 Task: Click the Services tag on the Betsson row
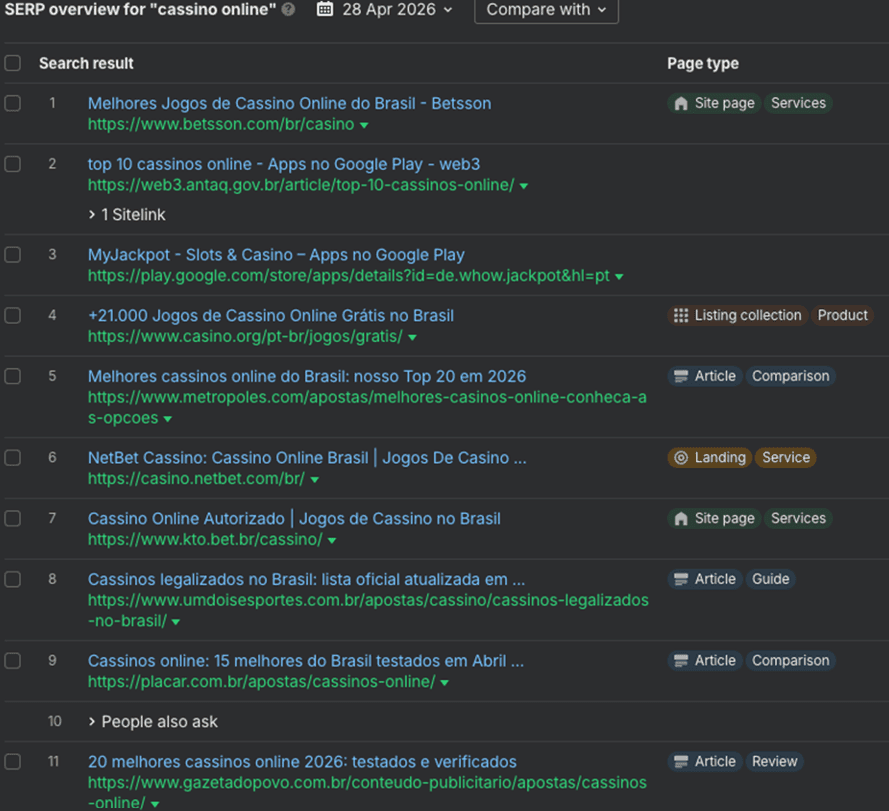798,103
